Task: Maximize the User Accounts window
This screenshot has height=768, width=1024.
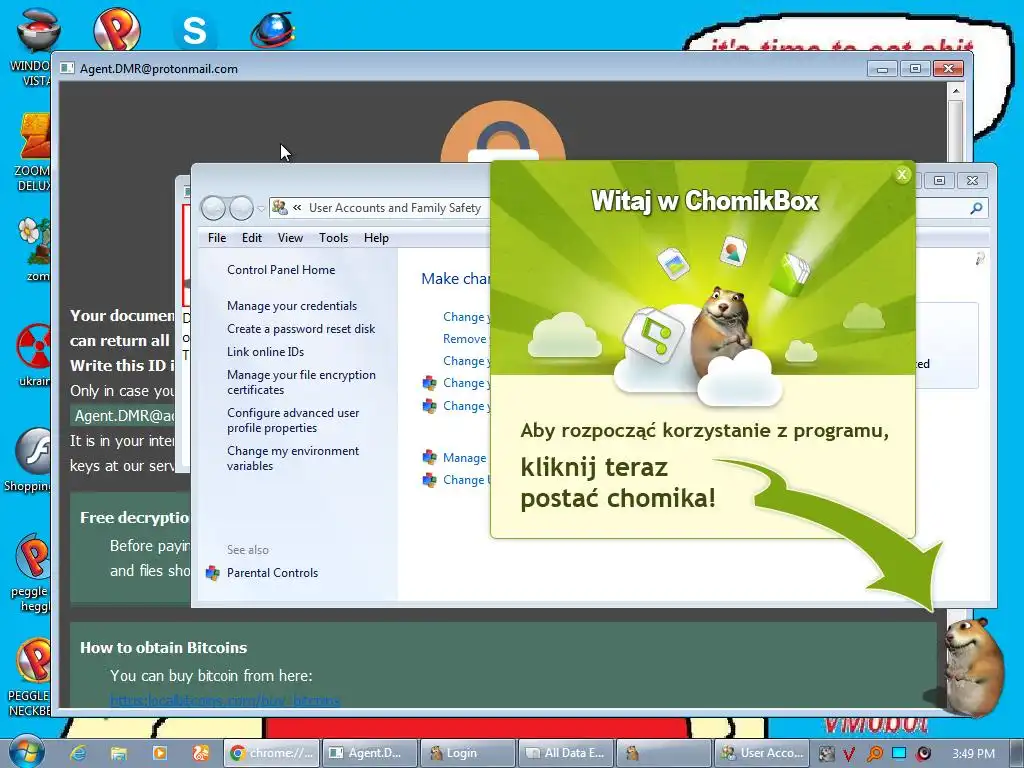Action: point(939,180)
